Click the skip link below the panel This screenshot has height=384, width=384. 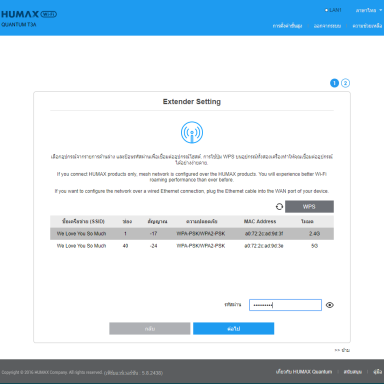342,350
